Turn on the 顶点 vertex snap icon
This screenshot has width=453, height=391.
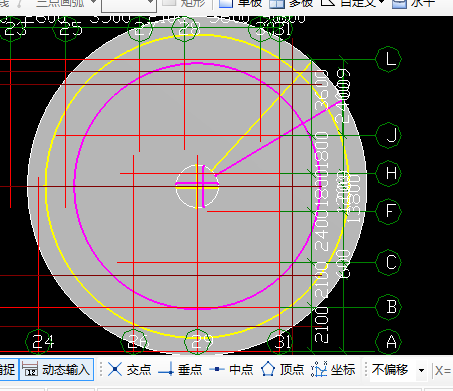[268, 370]
